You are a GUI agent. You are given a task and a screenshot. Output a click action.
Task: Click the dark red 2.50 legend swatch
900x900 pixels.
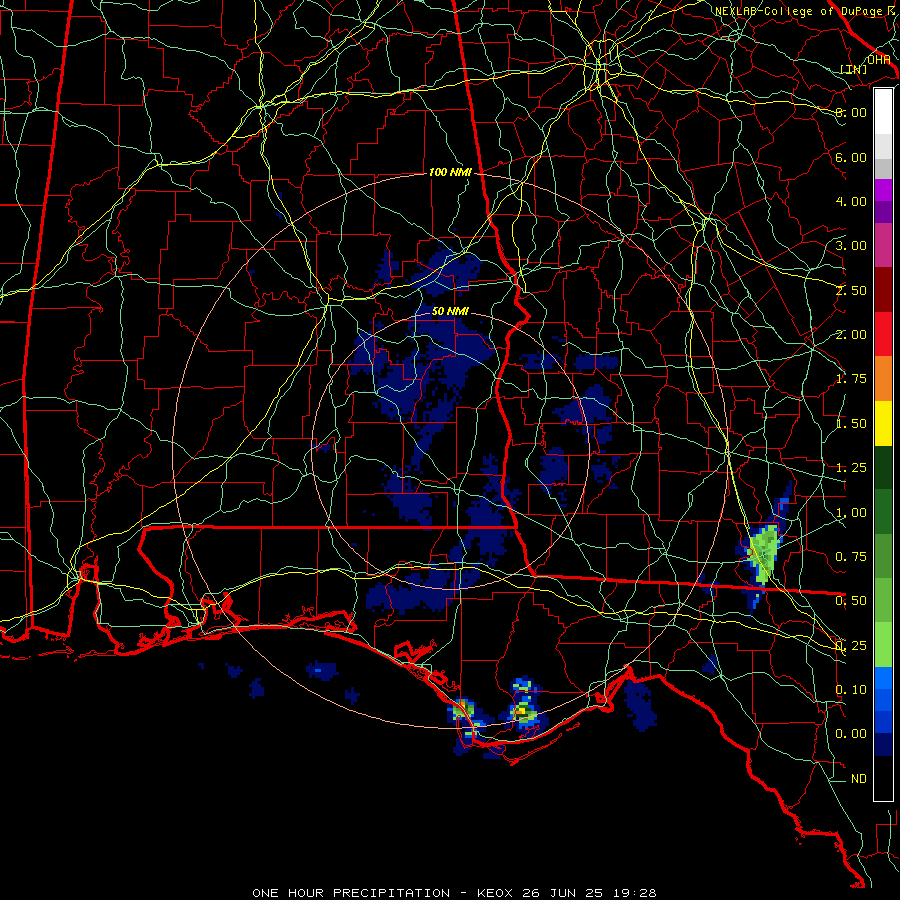pos(883,290)
